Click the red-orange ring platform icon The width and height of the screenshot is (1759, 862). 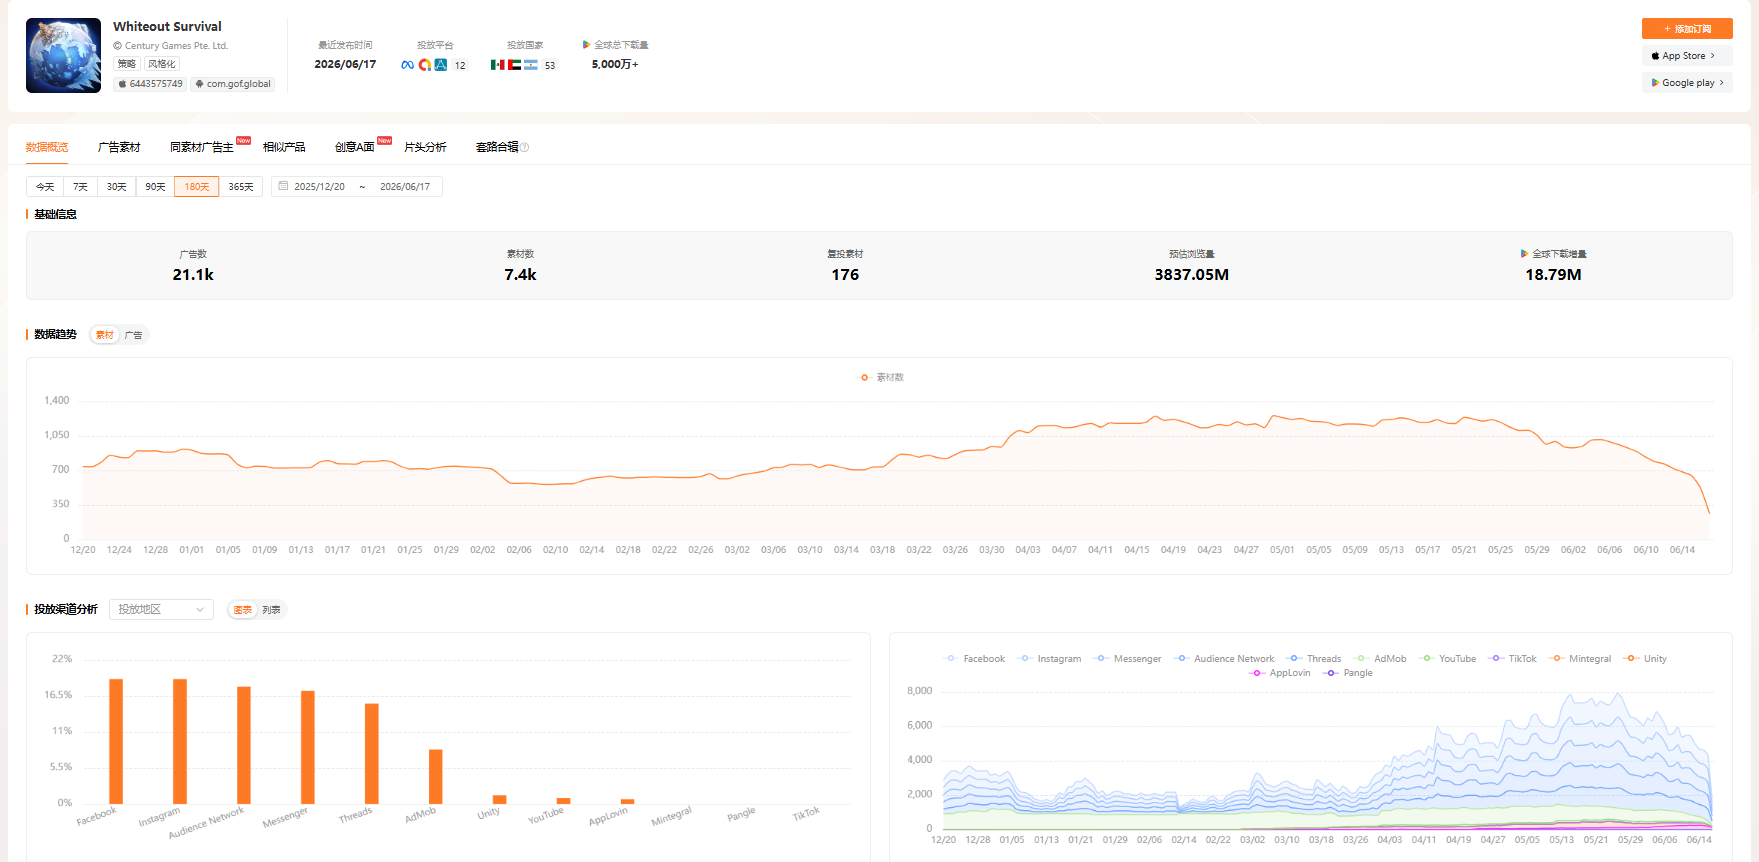pos(424,65)
